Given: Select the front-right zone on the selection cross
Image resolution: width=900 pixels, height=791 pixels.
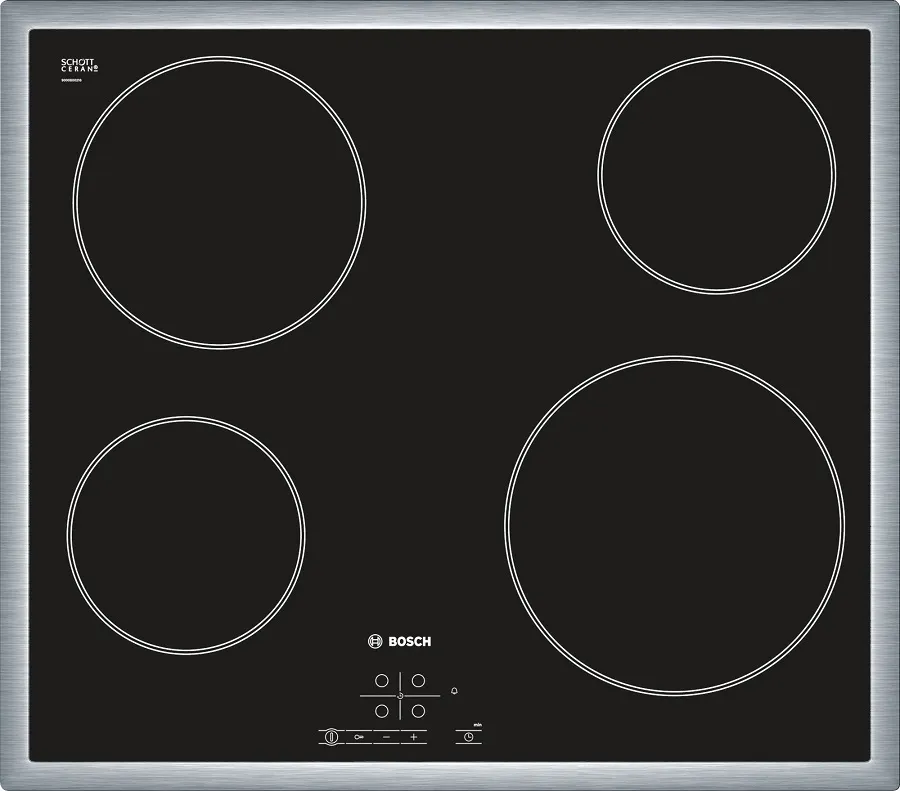Looking at the screenshot, I should click(418, 710).
